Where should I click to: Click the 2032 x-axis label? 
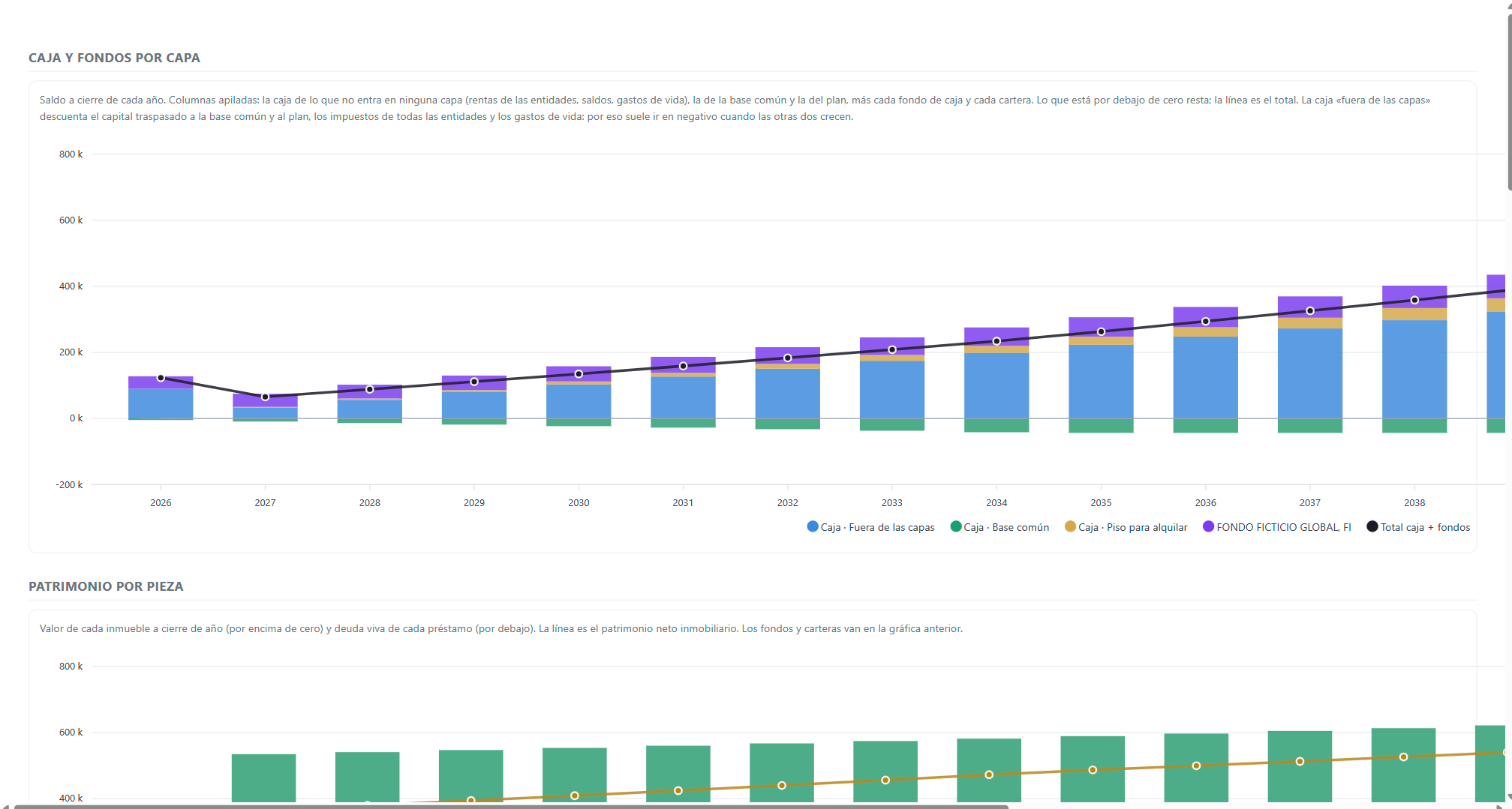788,503
